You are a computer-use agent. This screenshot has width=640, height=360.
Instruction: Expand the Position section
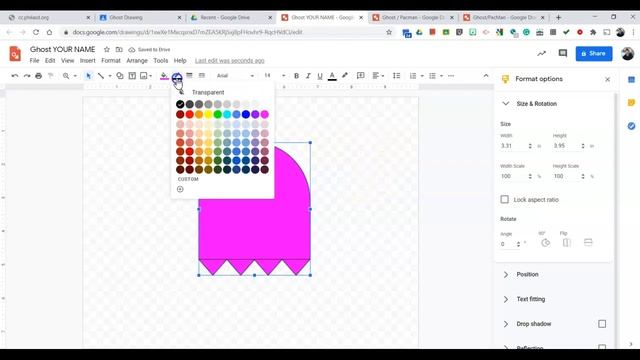(x=506, y=275)
